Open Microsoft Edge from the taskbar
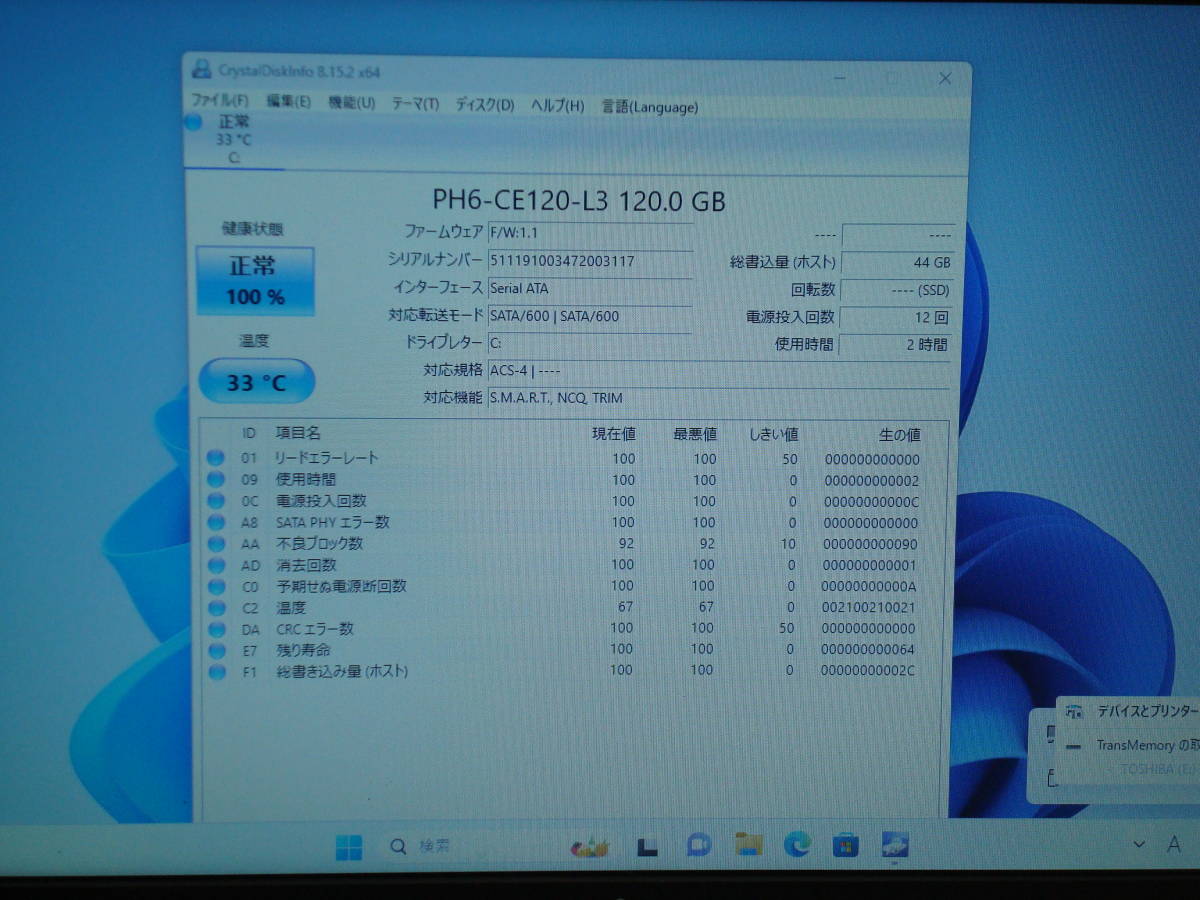1200x900 pixels. click(x=797, y=845)
